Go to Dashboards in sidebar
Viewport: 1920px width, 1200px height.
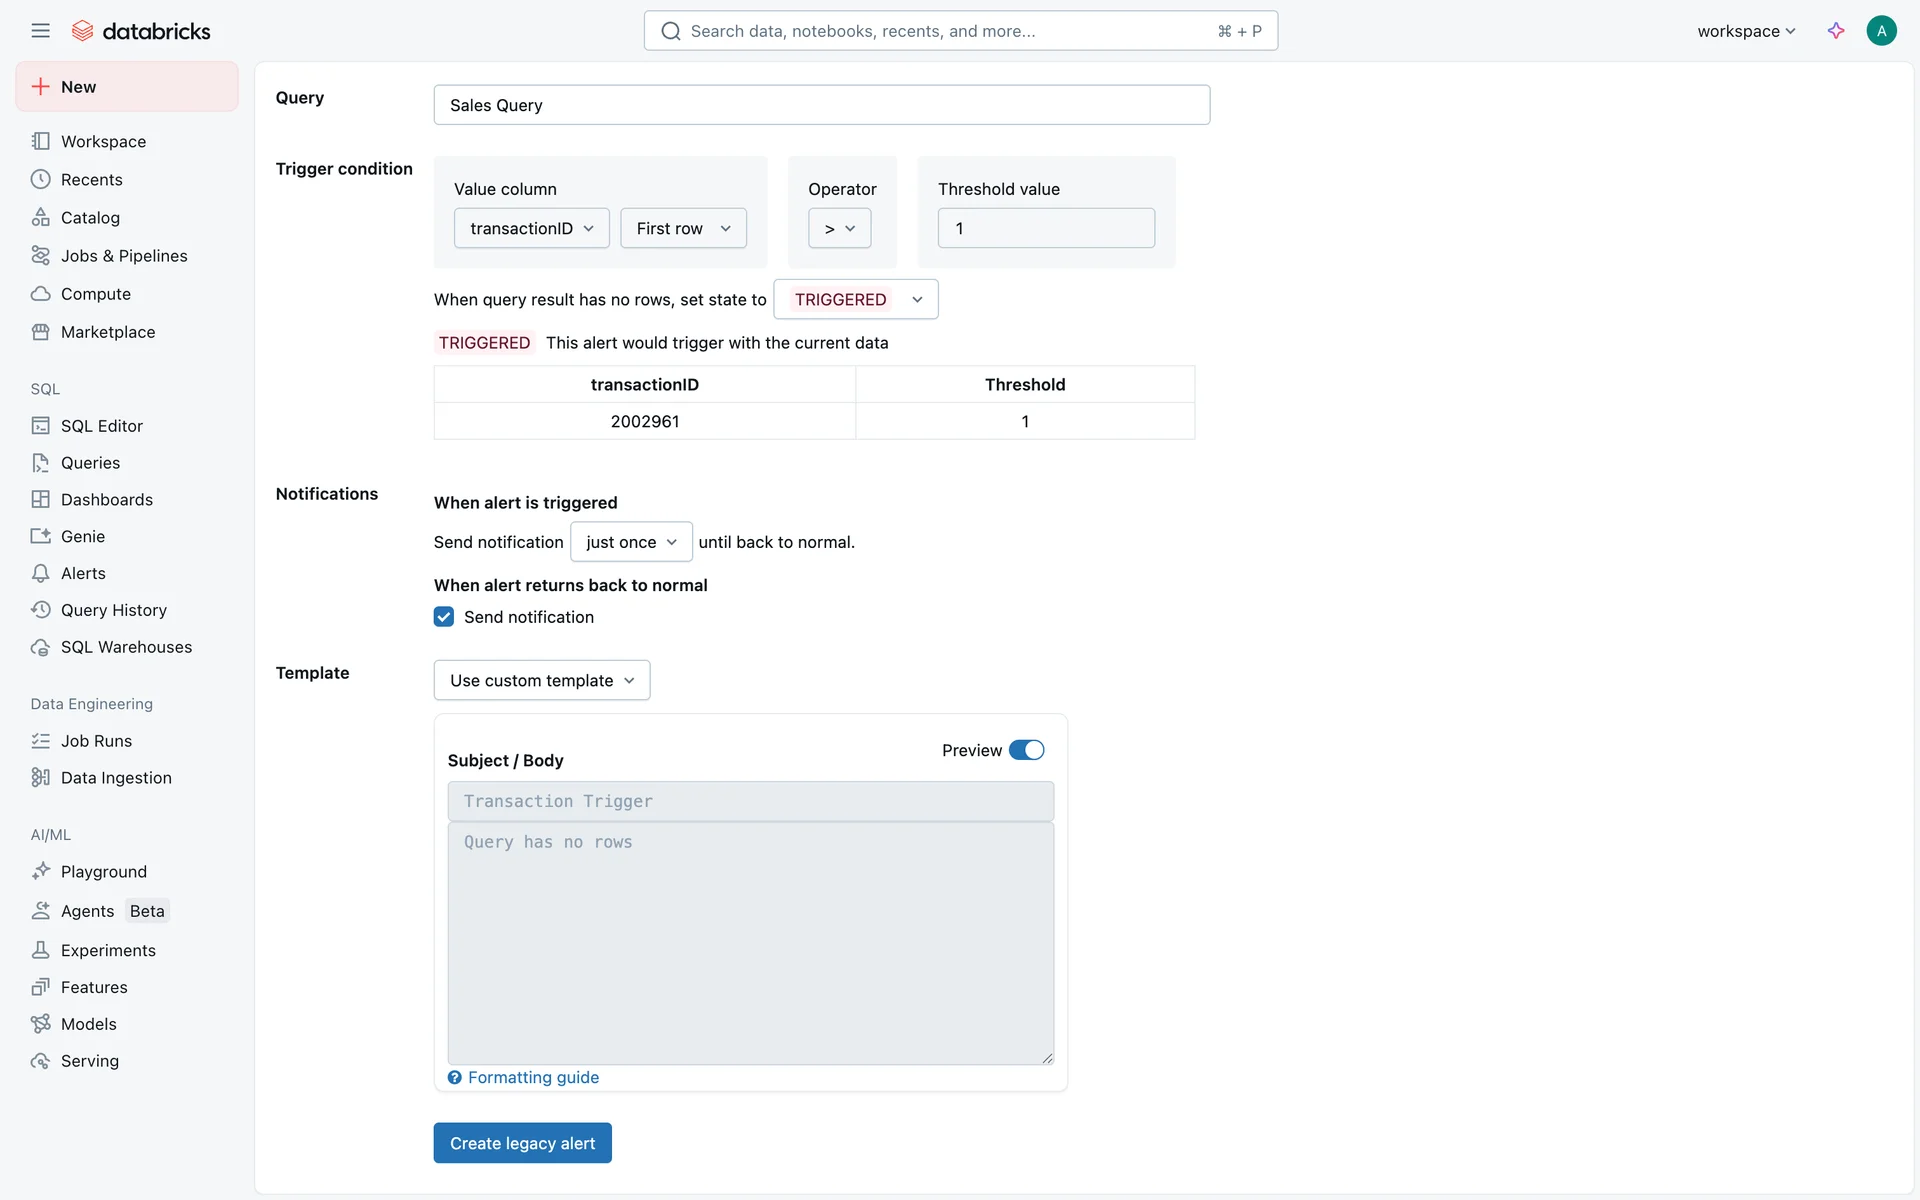click(106, 499)
